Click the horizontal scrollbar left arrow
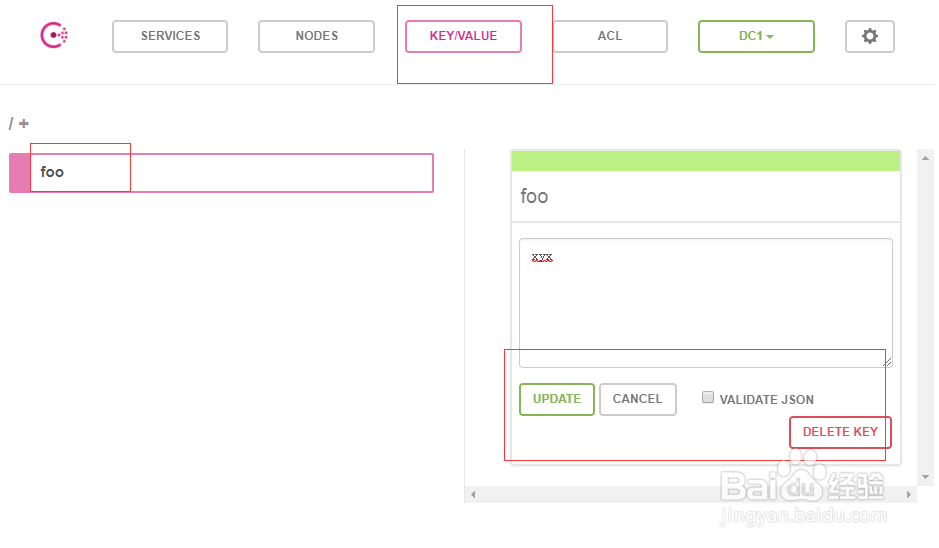The image size is (939, 548). (472, 494)
